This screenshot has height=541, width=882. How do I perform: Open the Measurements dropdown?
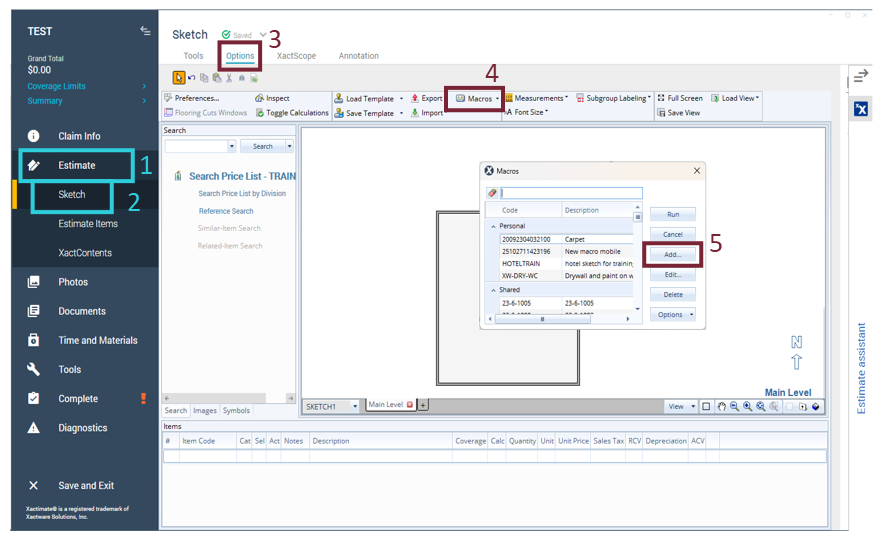536,98
